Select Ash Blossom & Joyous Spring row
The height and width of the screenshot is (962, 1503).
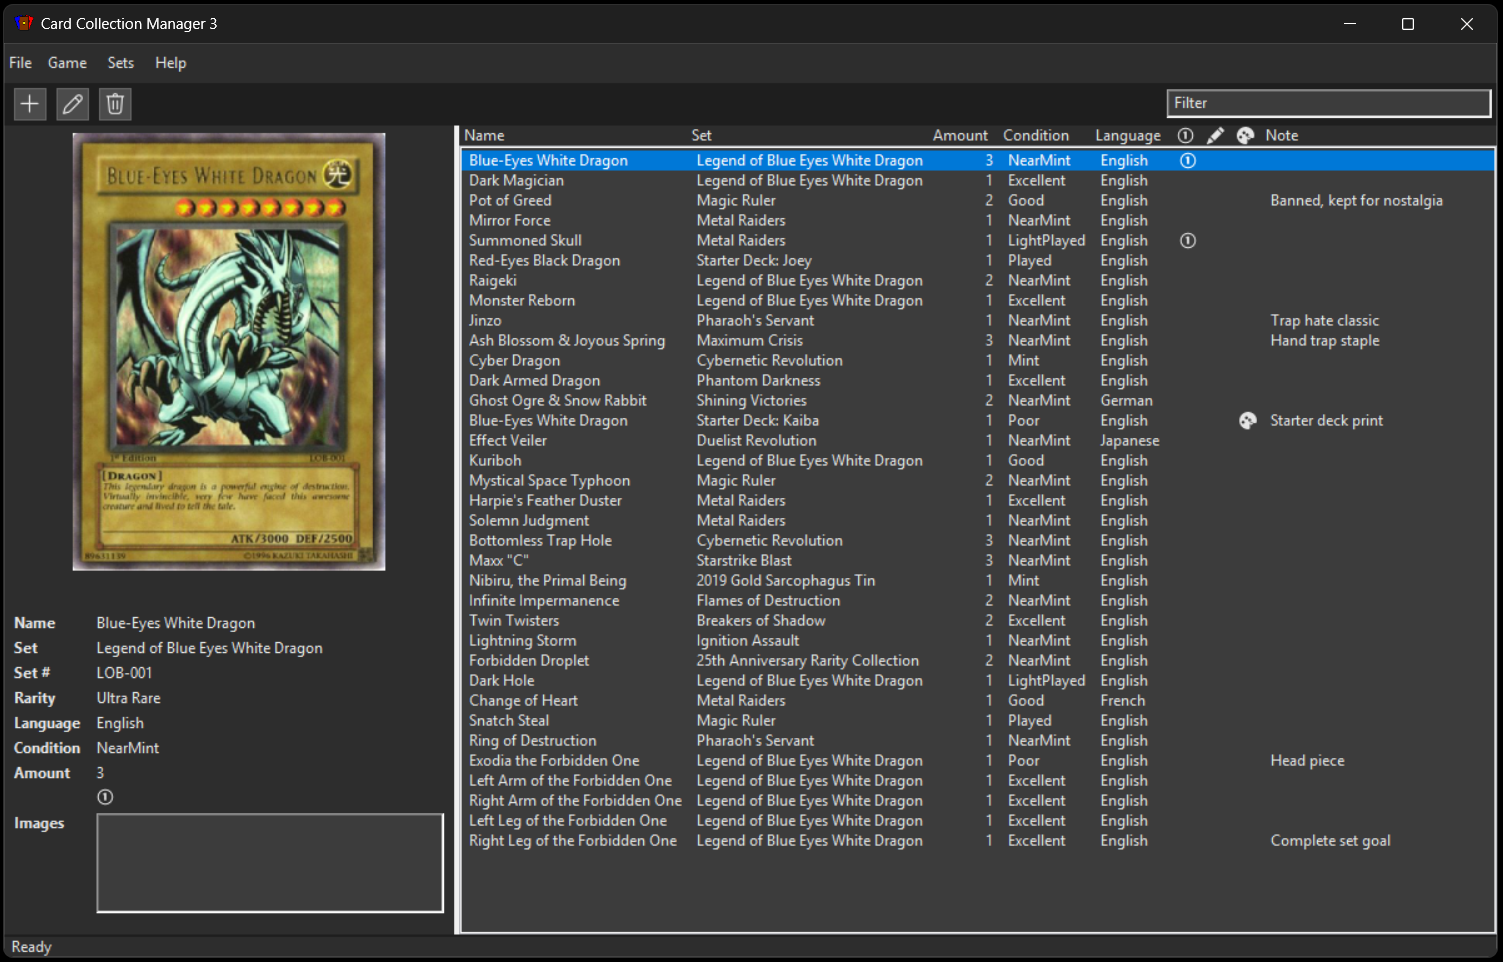click(x=978, y=340)
